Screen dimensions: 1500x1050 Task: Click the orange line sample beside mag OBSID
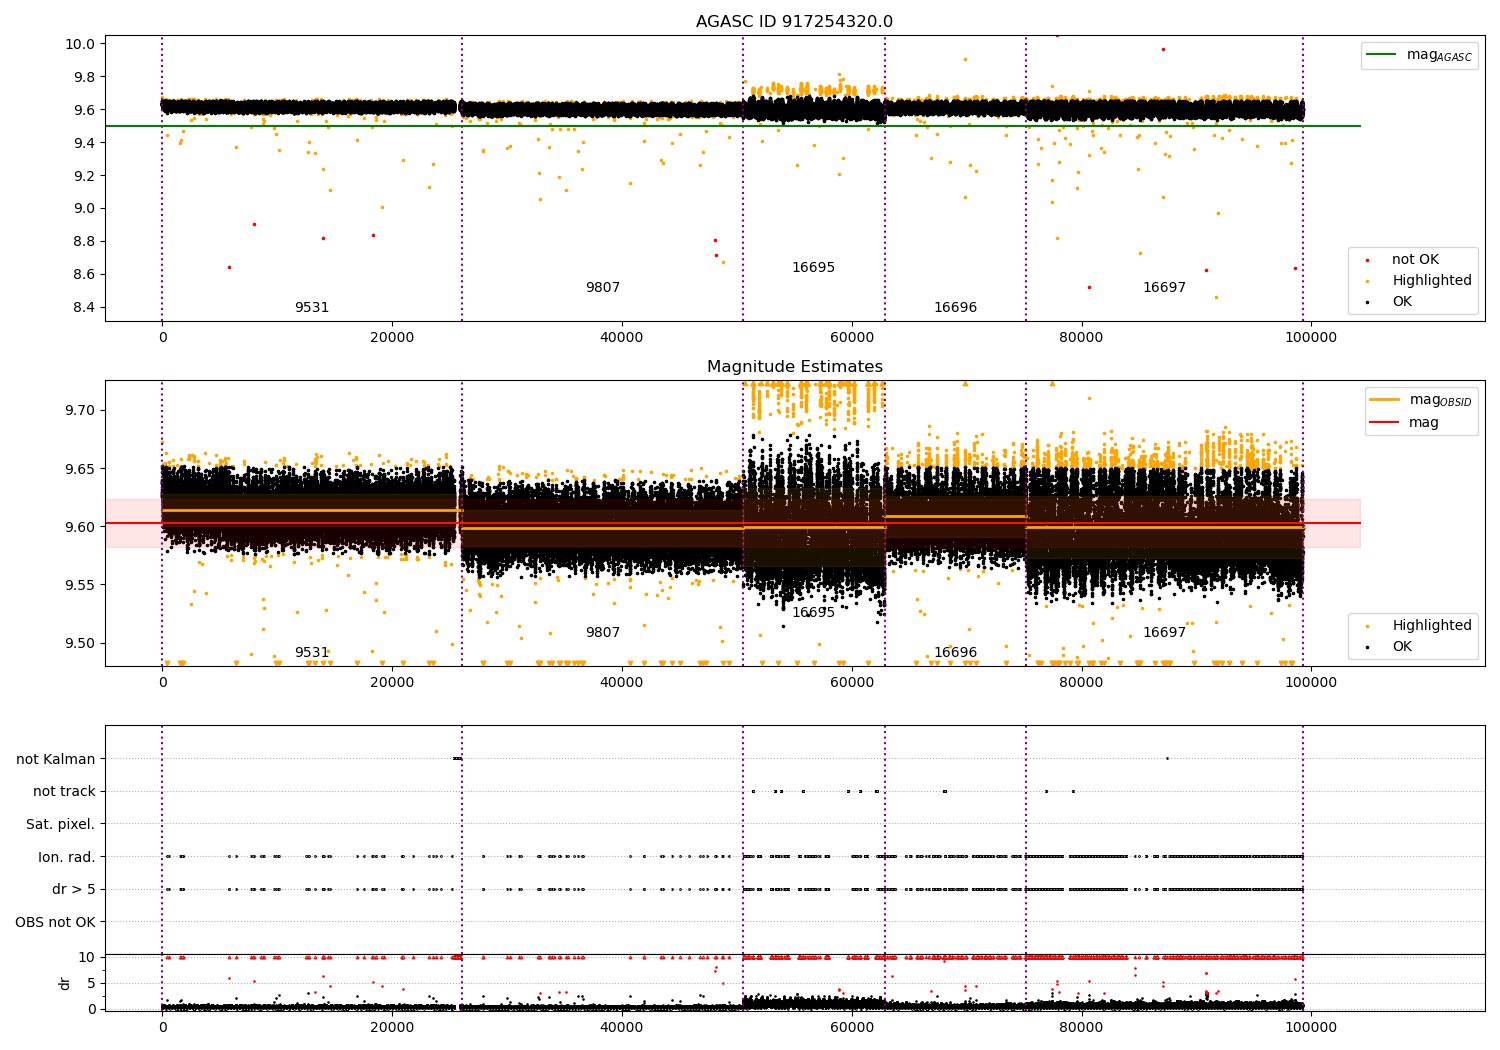point(1385,399)
